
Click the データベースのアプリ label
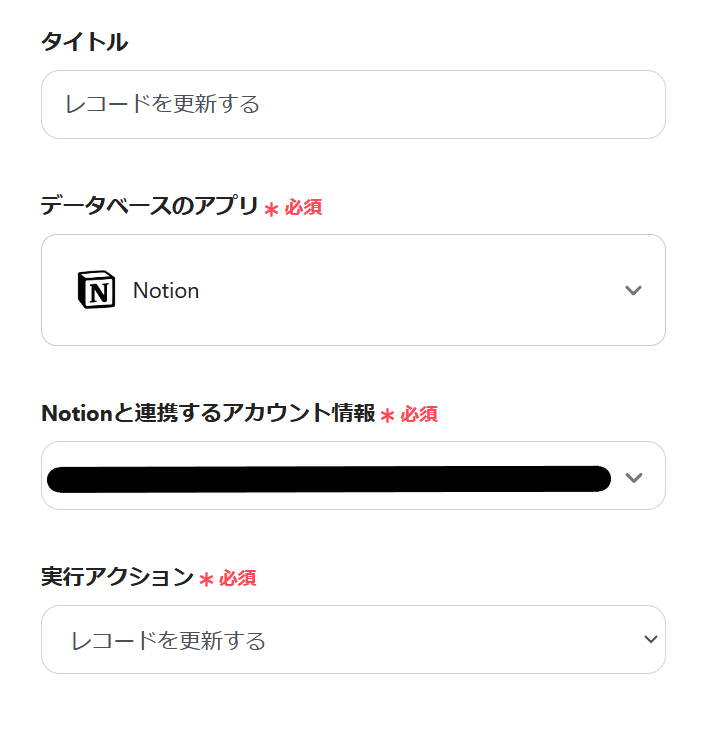pos(150,206)
